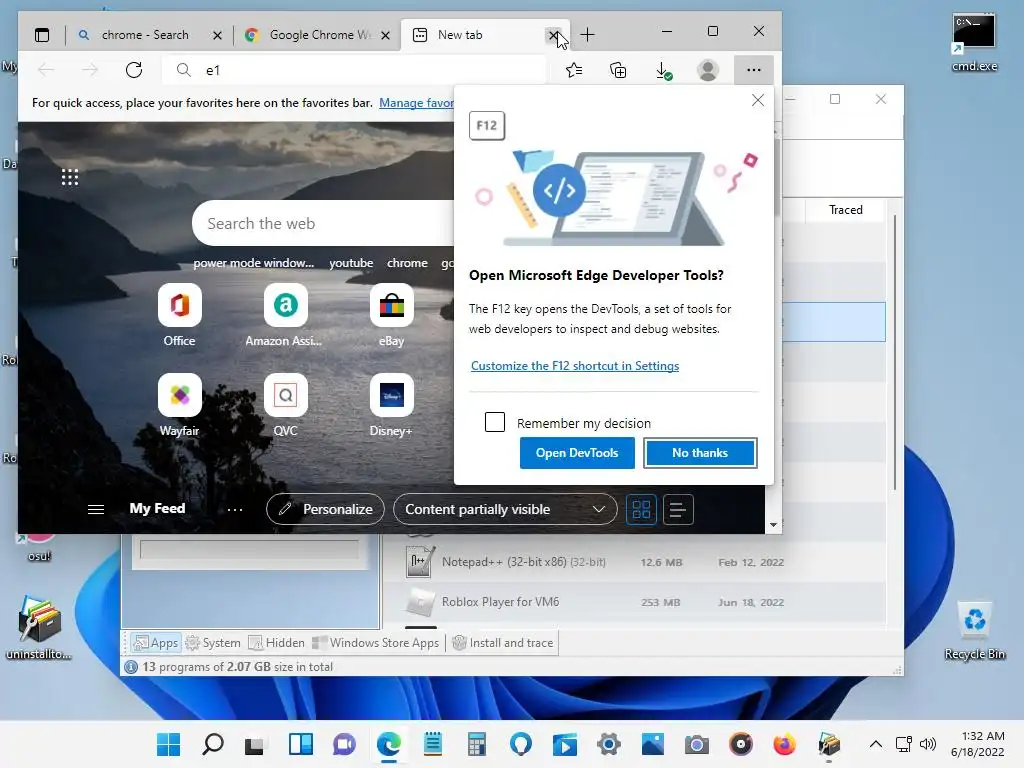
Task: Open the volume control in system tray
Action: click(x=927, y=744)
